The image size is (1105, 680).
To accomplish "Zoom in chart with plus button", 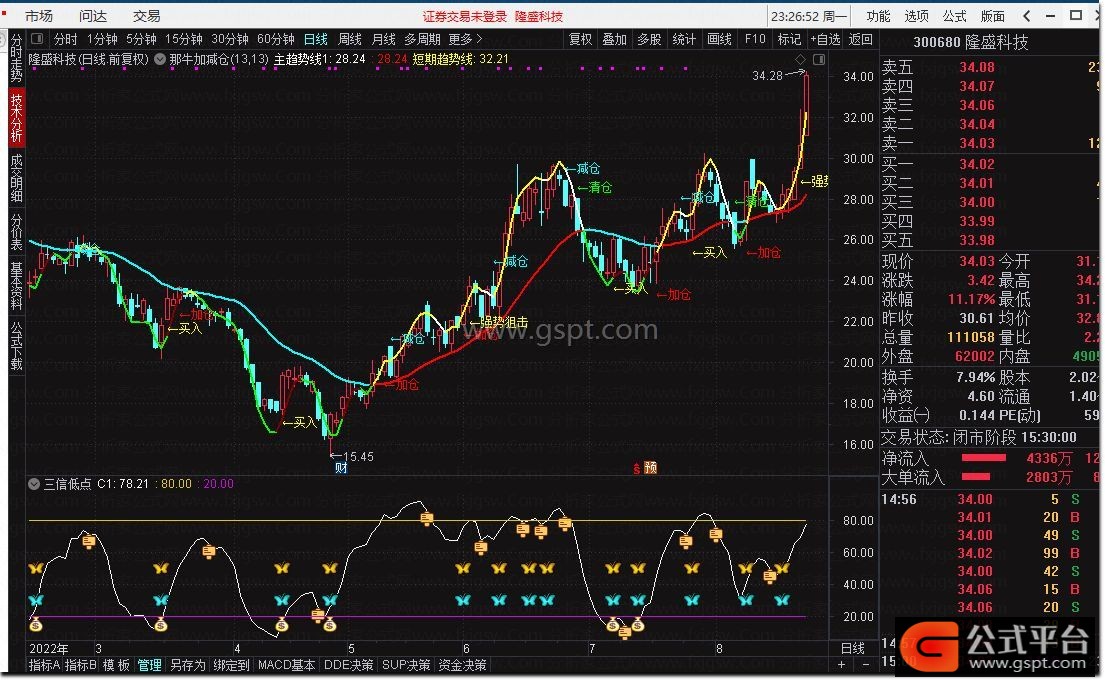I will click(841, 665).
